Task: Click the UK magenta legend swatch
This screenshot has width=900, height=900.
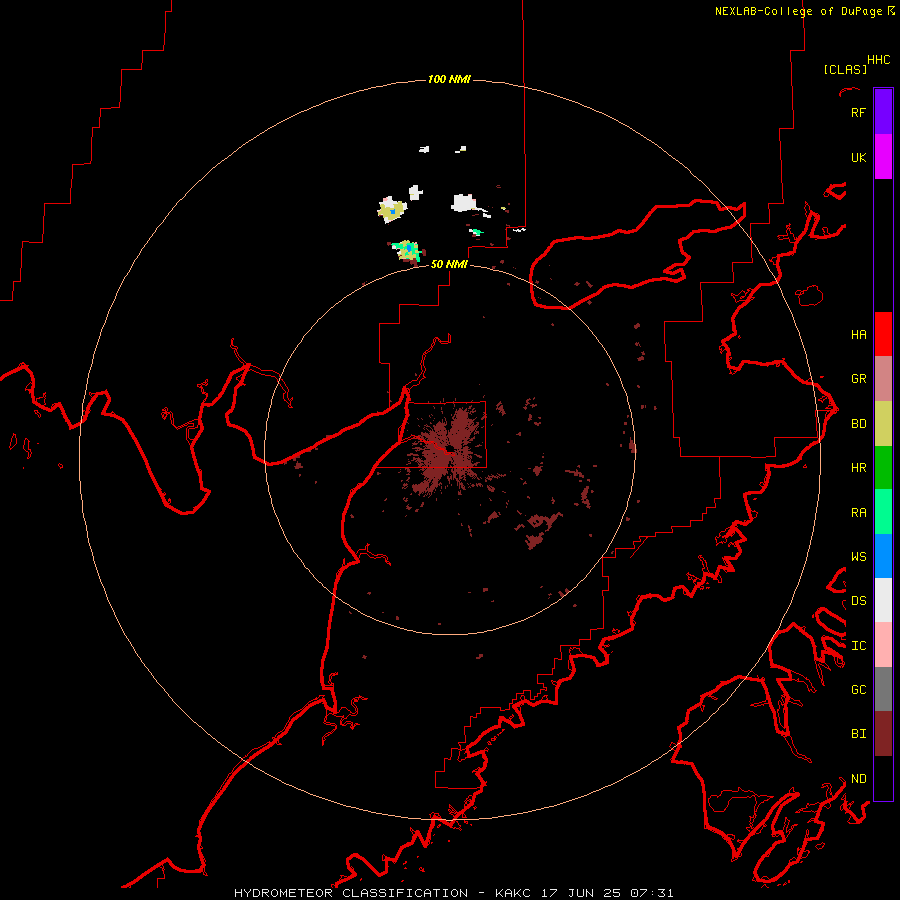Action: point(883,157)
